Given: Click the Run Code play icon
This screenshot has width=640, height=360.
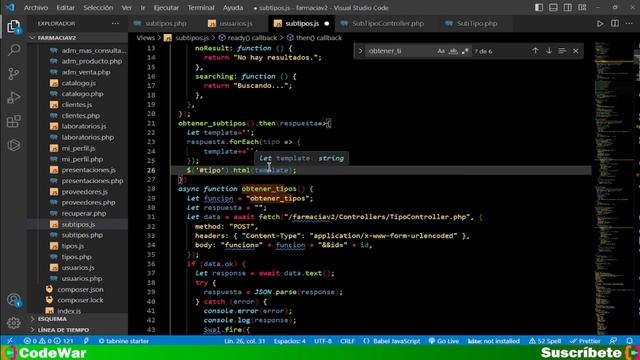Looking at the screenshot, I should coord(600,24).
